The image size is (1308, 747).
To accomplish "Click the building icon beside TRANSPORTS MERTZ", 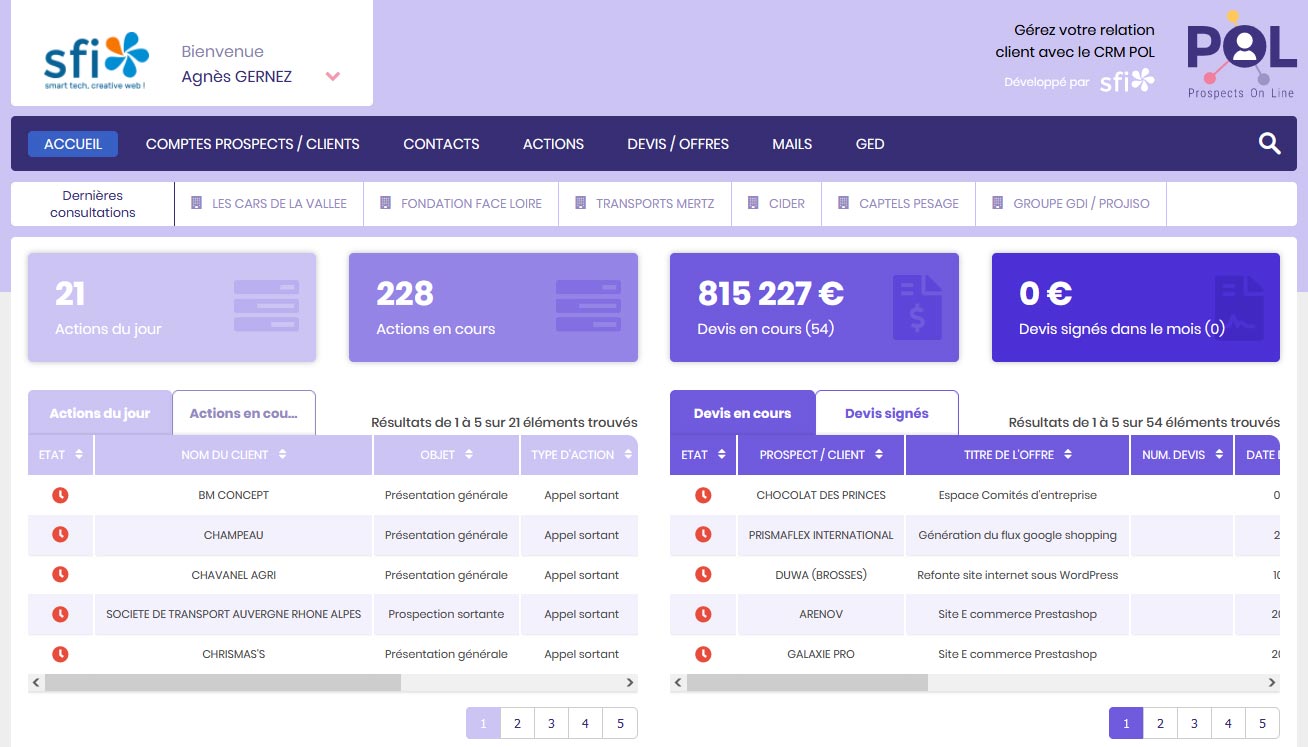I will click(580, 203).
